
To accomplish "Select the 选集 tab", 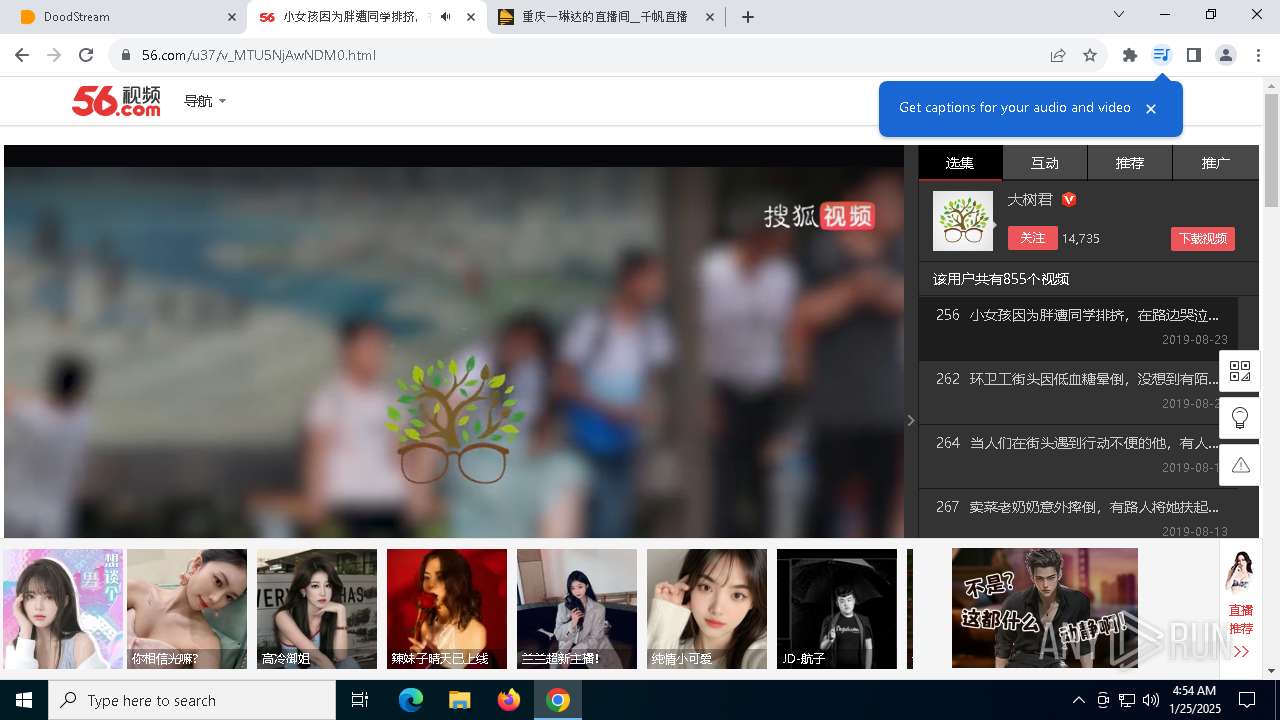I will [x=960, y=163].
